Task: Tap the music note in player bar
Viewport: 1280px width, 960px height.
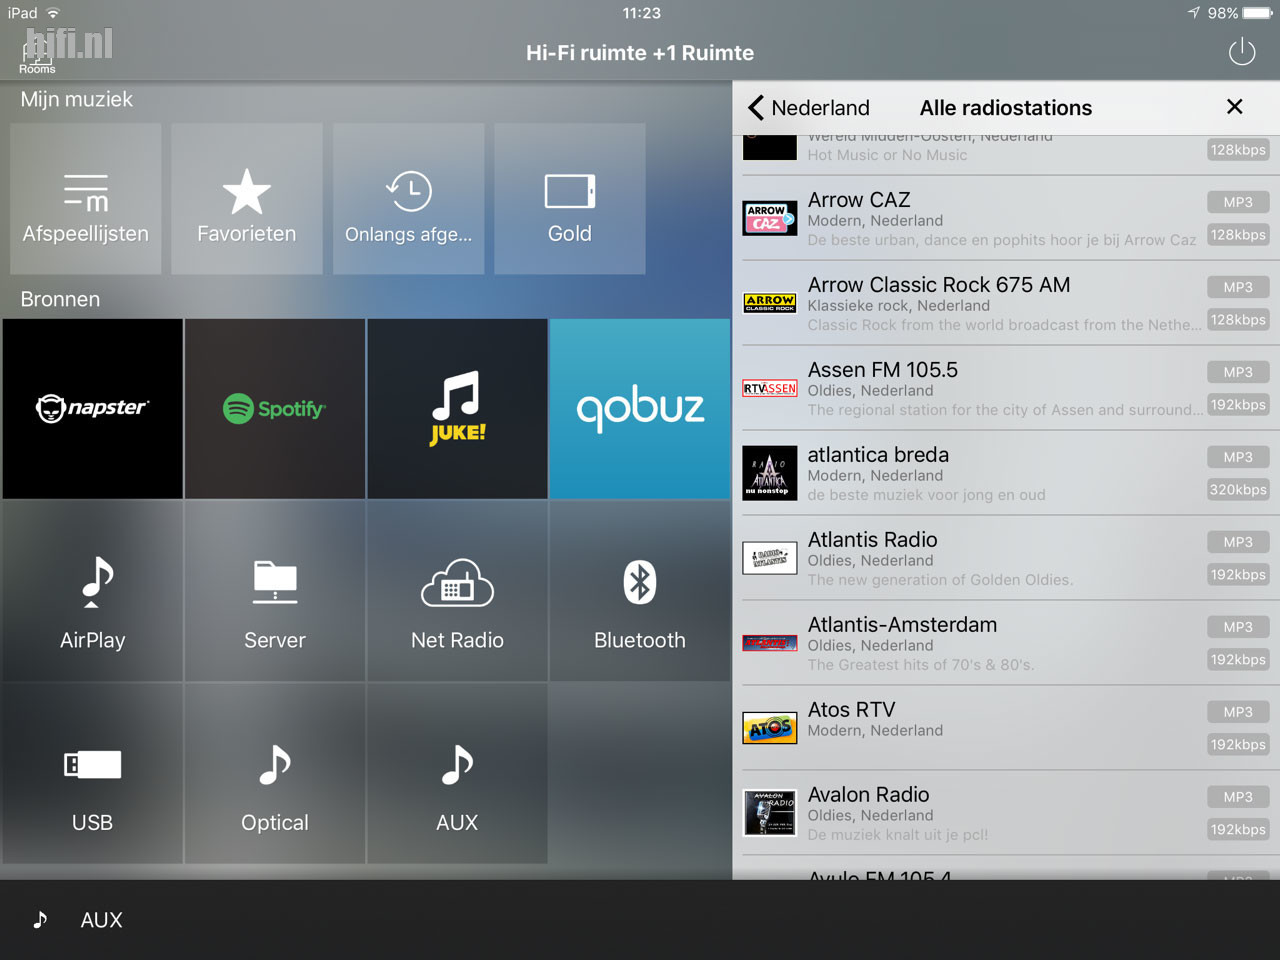Action: (40, 920)
